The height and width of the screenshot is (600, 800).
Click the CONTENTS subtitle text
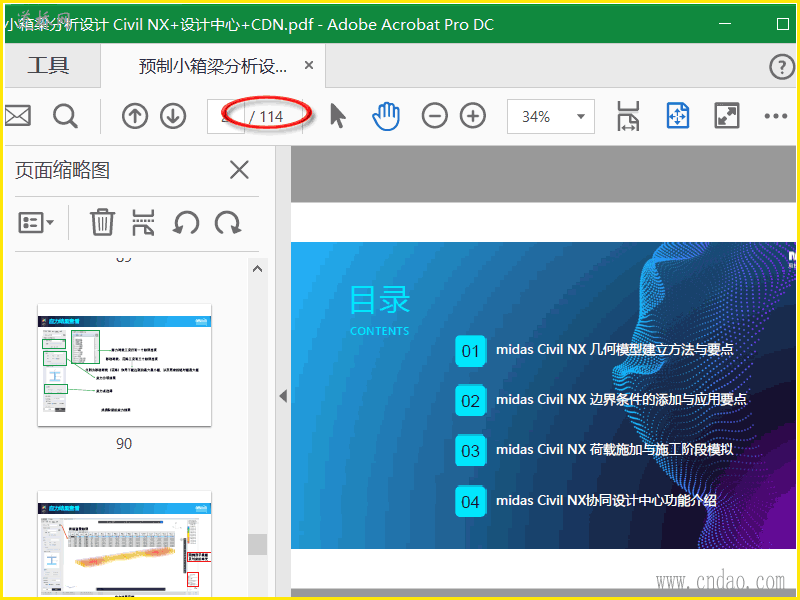pos(380,331)
